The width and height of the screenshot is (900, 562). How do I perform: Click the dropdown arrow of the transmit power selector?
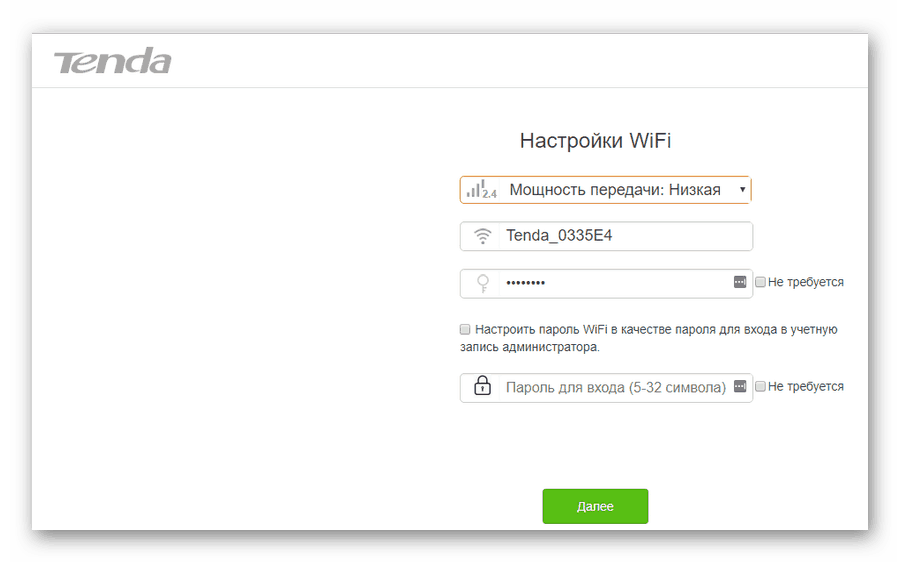tap(742, 190)
